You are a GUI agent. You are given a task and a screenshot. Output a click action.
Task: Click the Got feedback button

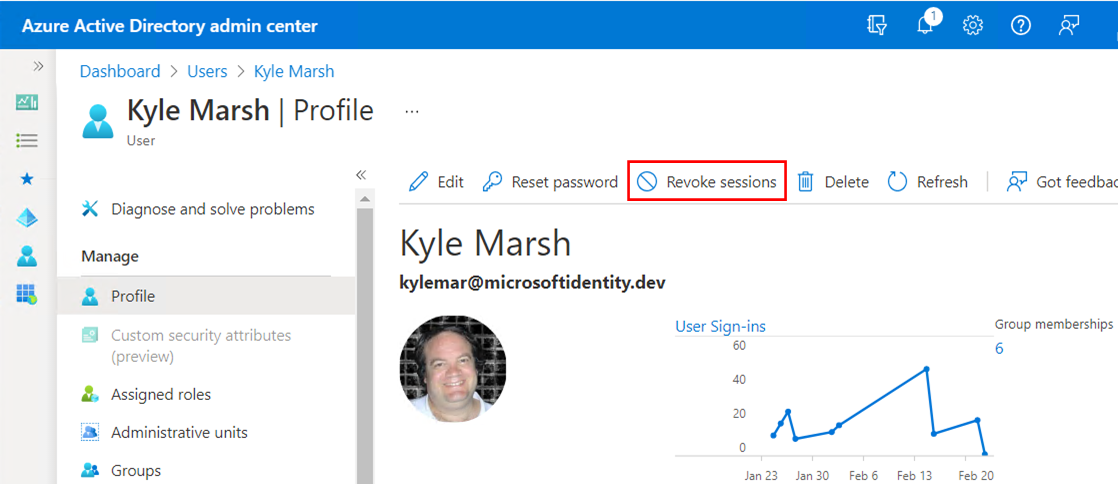[1062, 182]
